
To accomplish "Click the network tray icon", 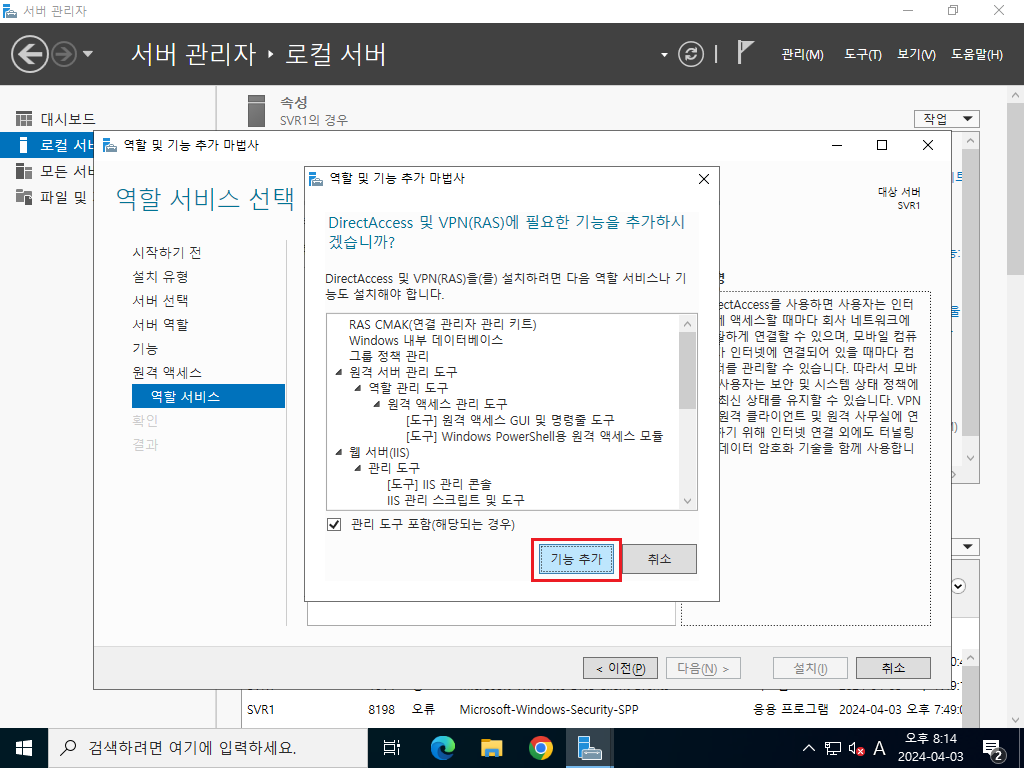I will click(x=832, y=748).
